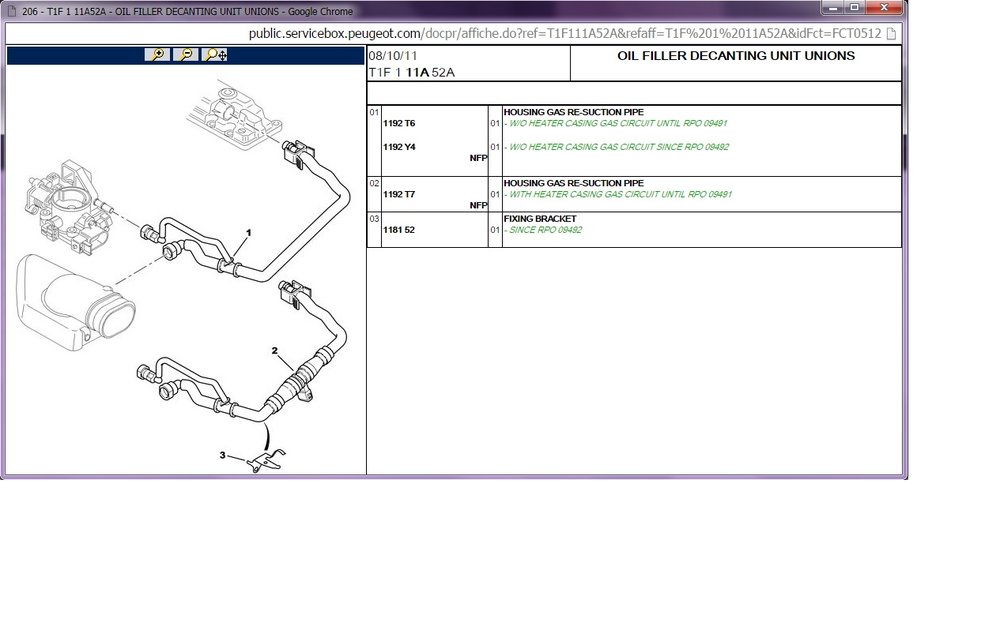Click the NFP label under 1192 Y4
Screen dimensions: 1000x641
click(478, 158)
